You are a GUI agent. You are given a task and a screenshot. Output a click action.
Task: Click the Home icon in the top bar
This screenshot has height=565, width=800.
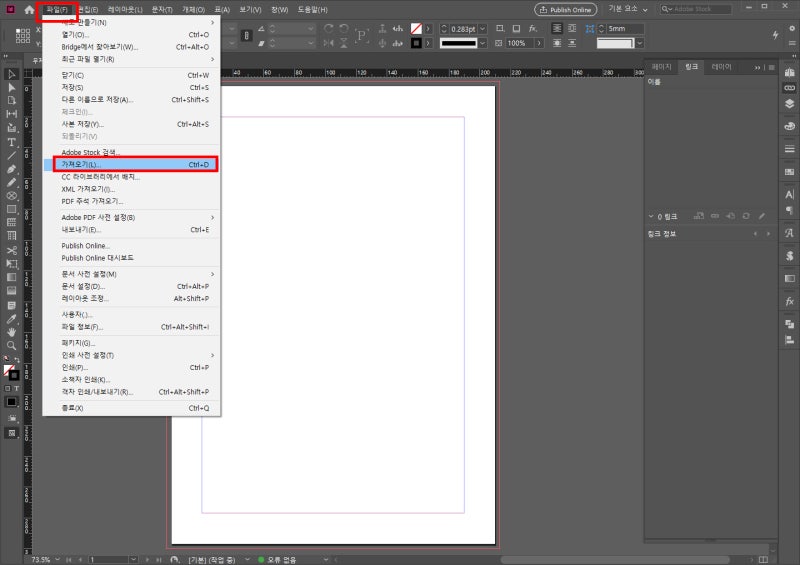pyautogui.click(x=29, y=9)
